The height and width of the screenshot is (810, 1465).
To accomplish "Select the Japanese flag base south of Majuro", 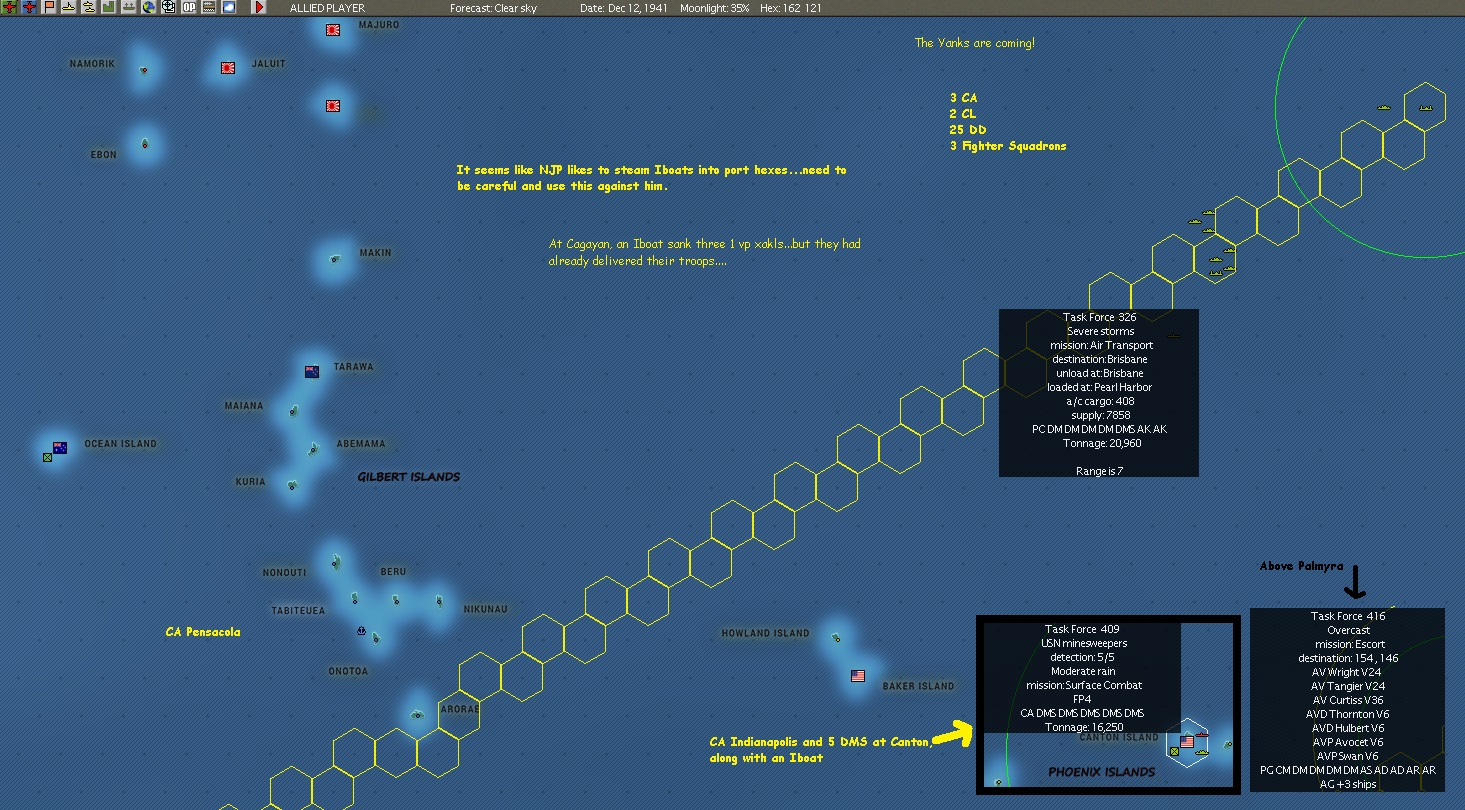I will tap(333, 105).
